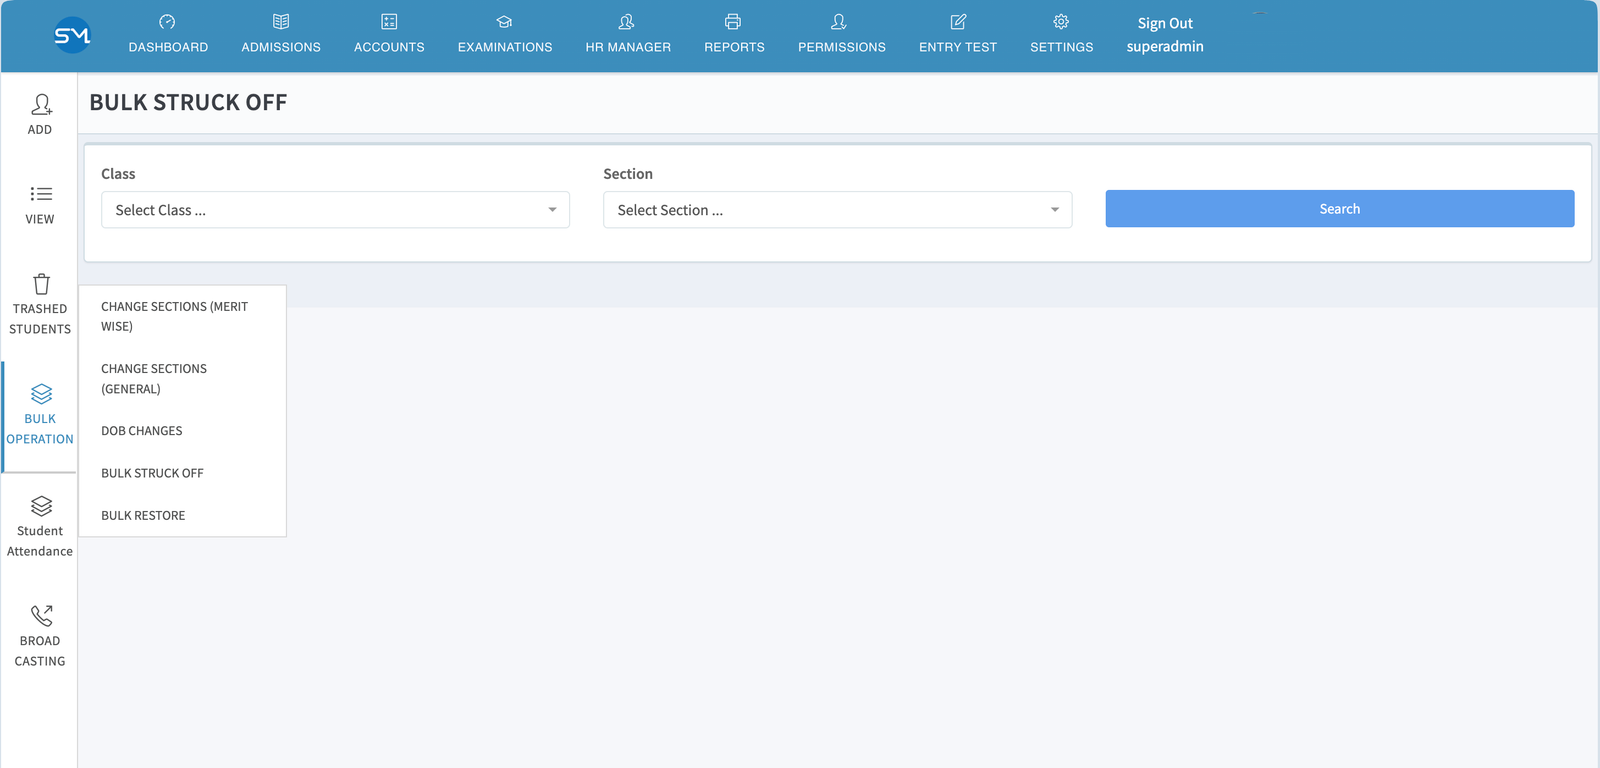Click the Permissions user icon
The width and height of the screenshot is (1600, 768).
840,22
